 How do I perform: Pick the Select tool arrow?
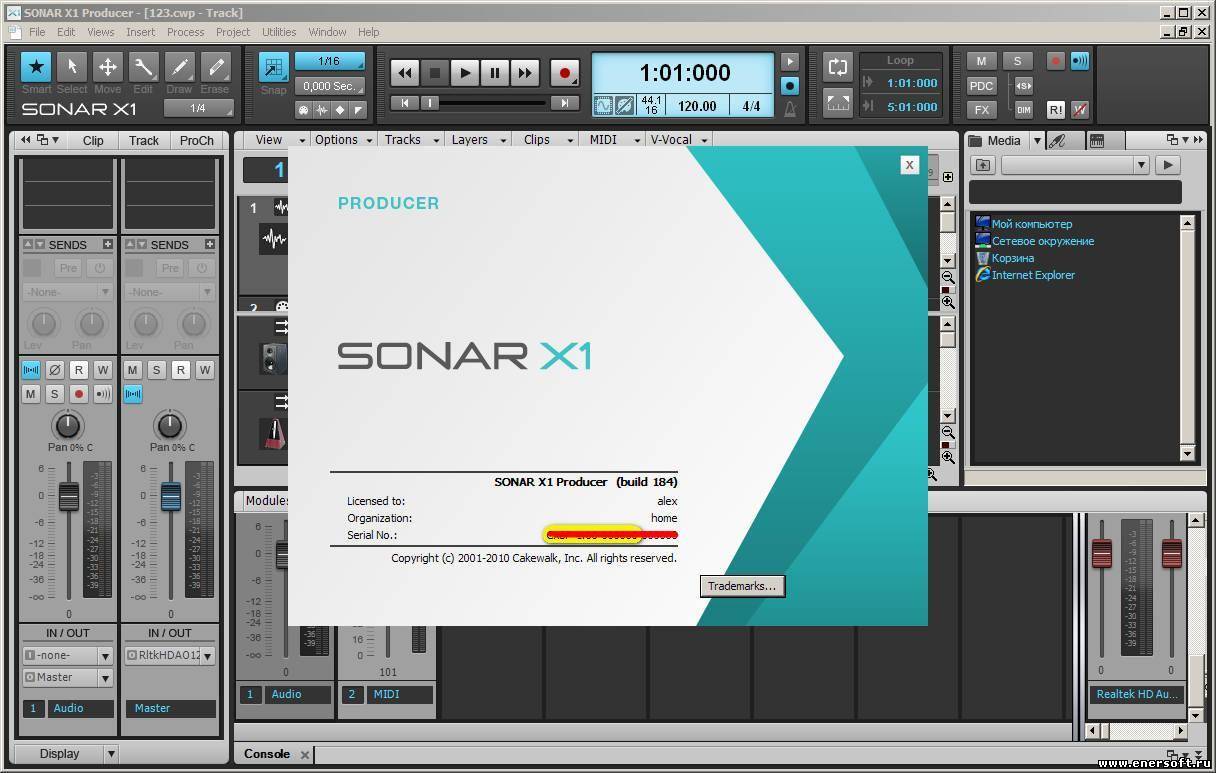(72, 68)
